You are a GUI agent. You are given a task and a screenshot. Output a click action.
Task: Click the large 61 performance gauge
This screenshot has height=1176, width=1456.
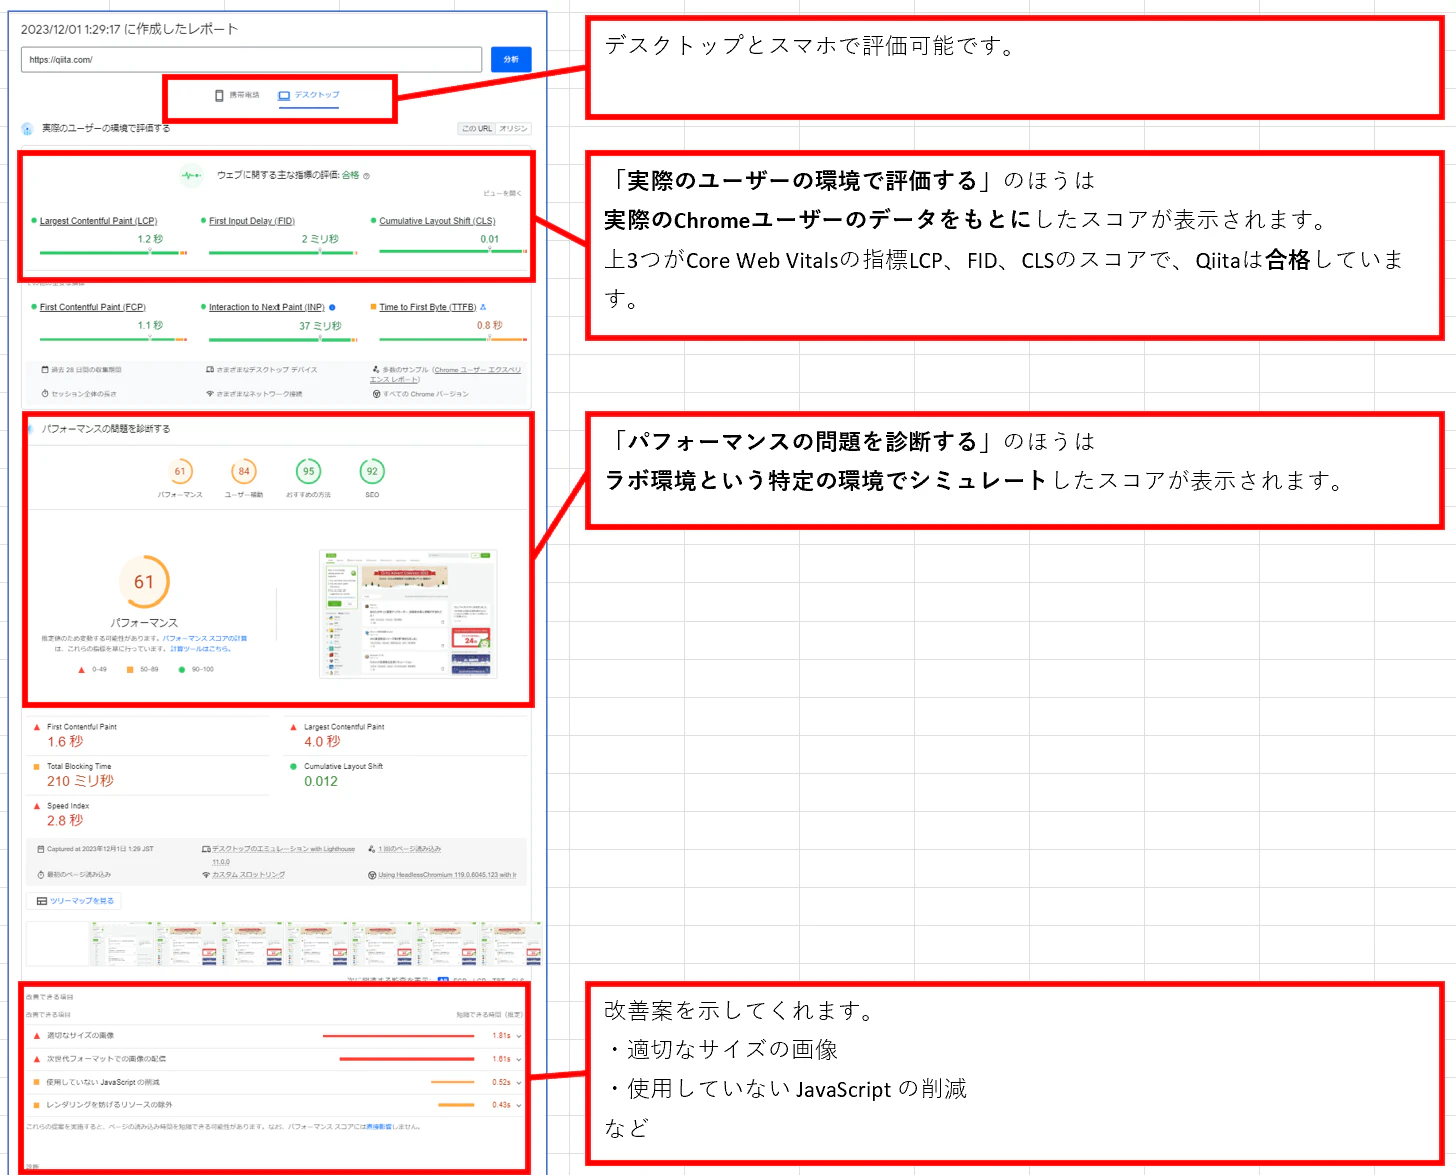tap(144, 582)
